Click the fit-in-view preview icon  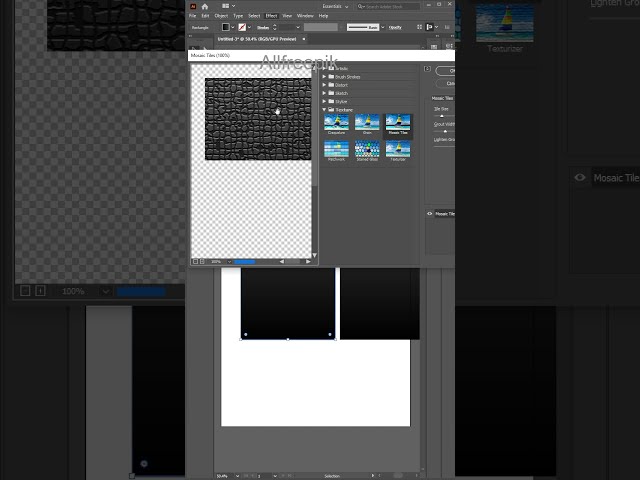point(195,262)
